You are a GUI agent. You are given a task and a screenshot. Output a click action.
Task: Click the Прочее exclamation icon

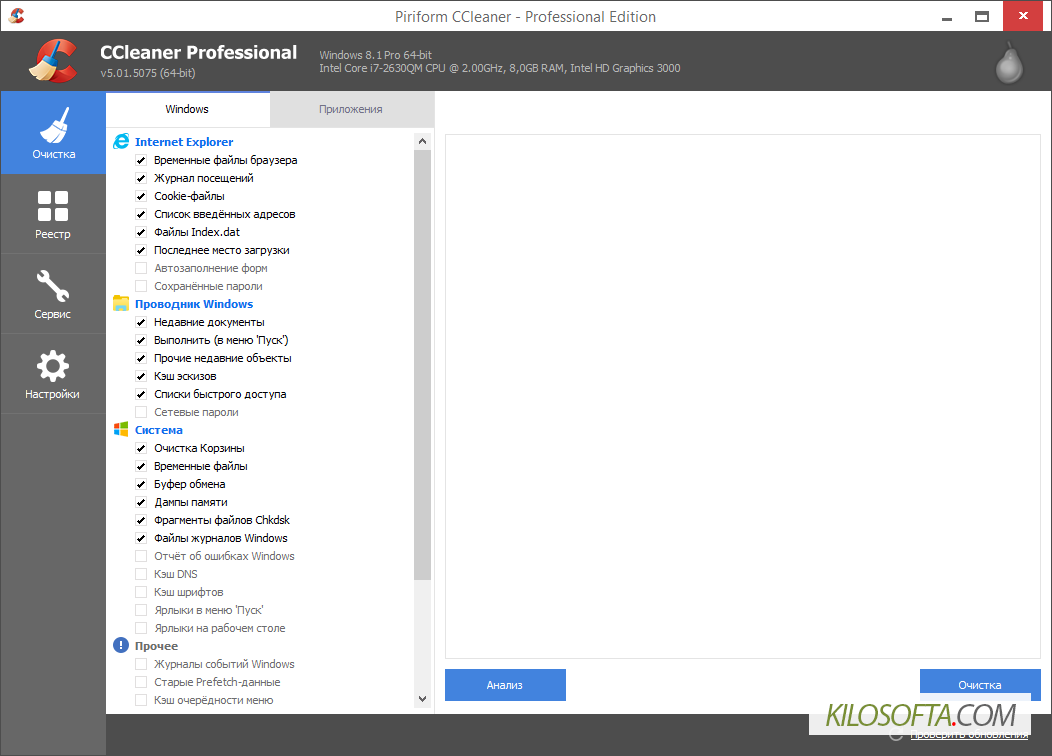click(x=121, y=645)
